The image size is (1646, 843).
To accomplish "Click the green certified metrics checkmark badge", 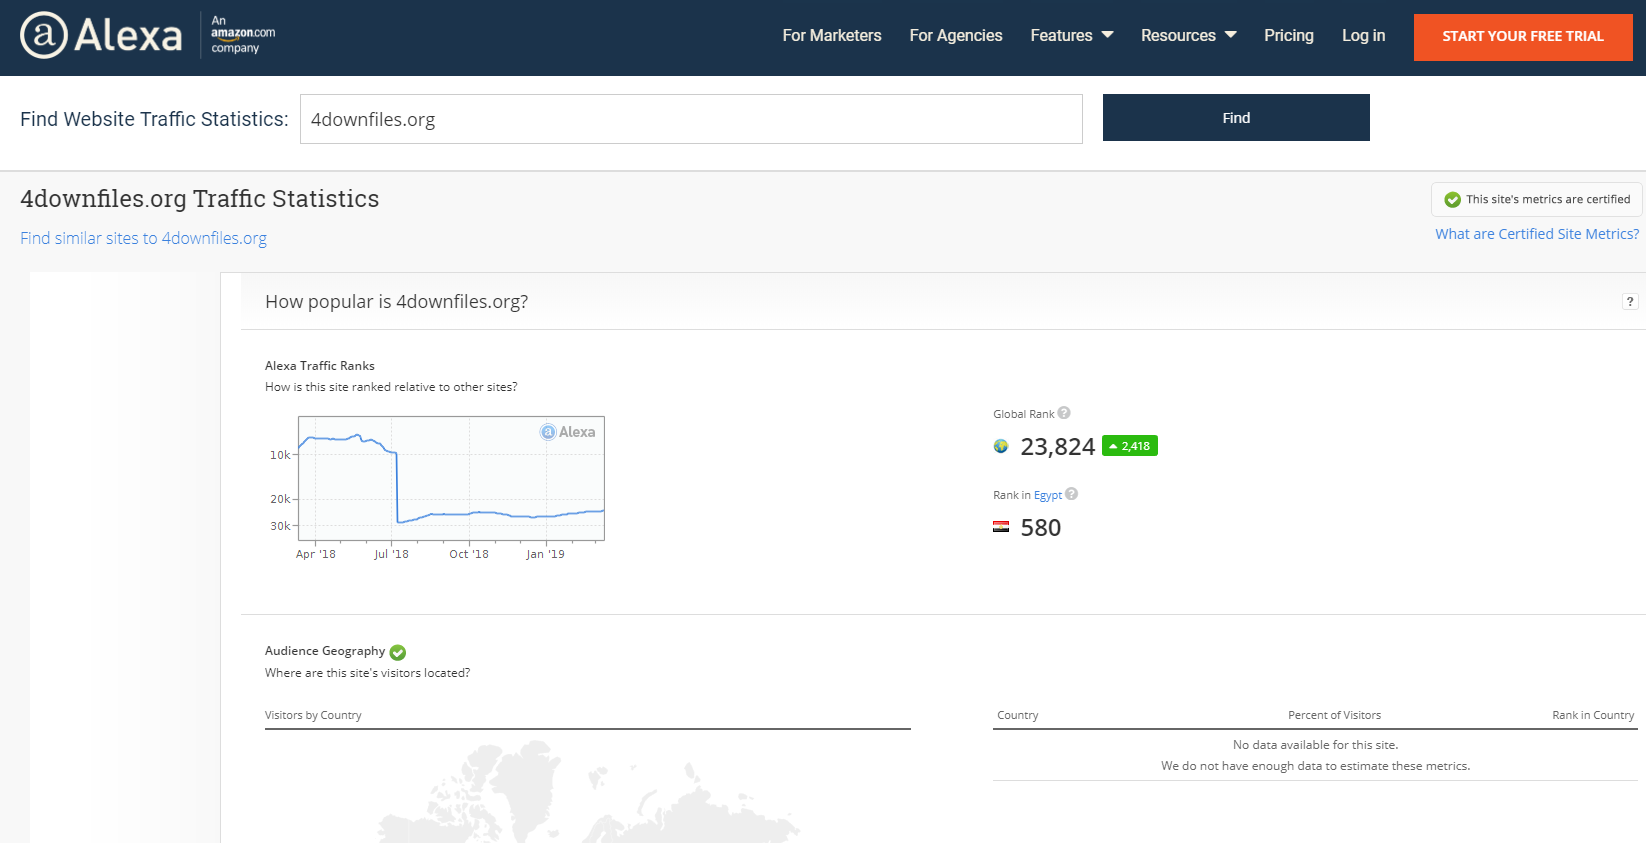I will [1453, 200].
